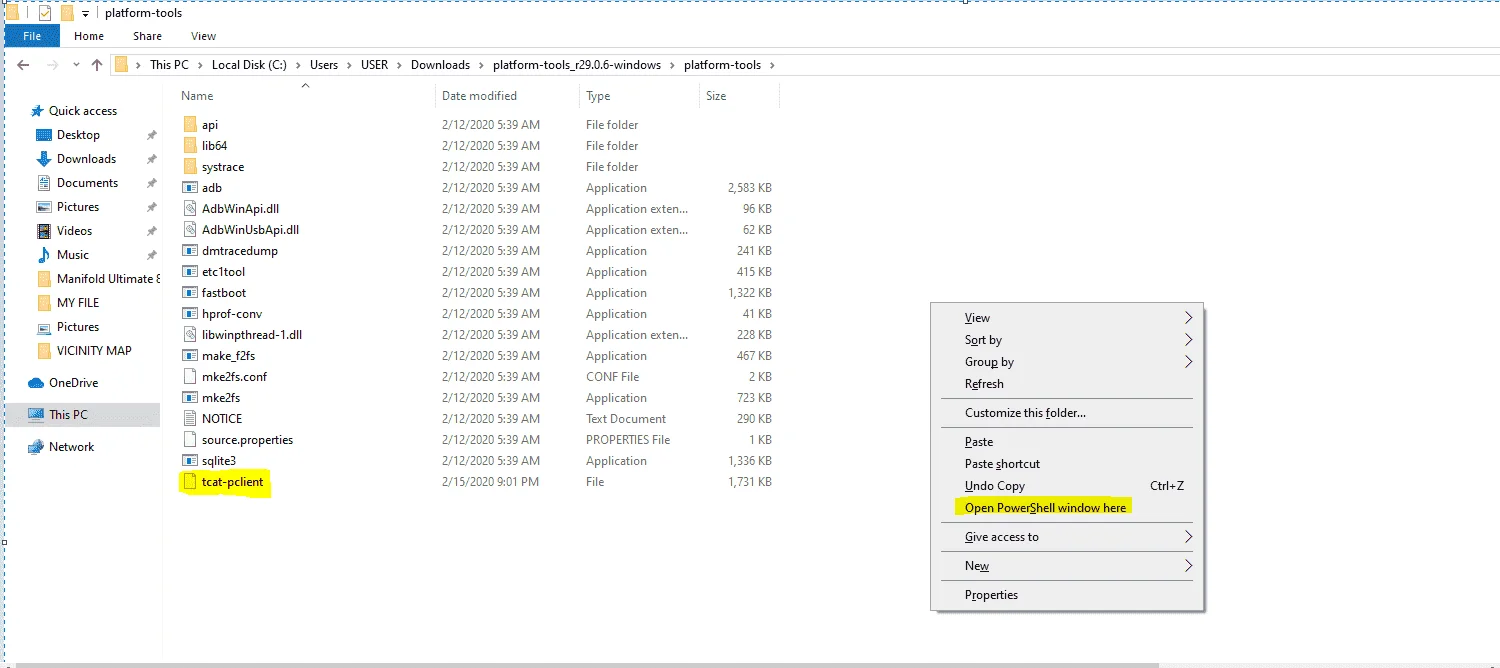1500x668 pixels.
Task: Open Documents in Quick access
Action: coord(87,183)
